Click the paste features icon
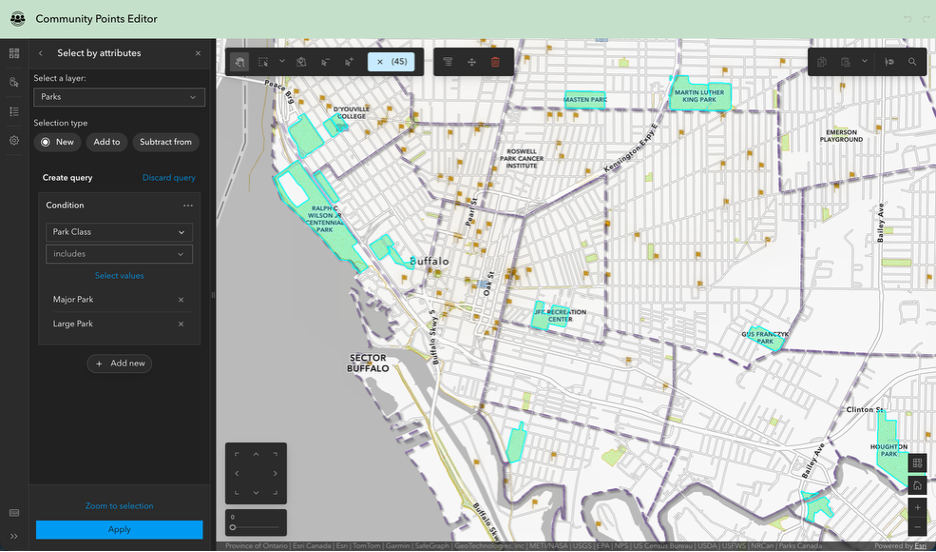The image size is (936, 552). (845, 62)
